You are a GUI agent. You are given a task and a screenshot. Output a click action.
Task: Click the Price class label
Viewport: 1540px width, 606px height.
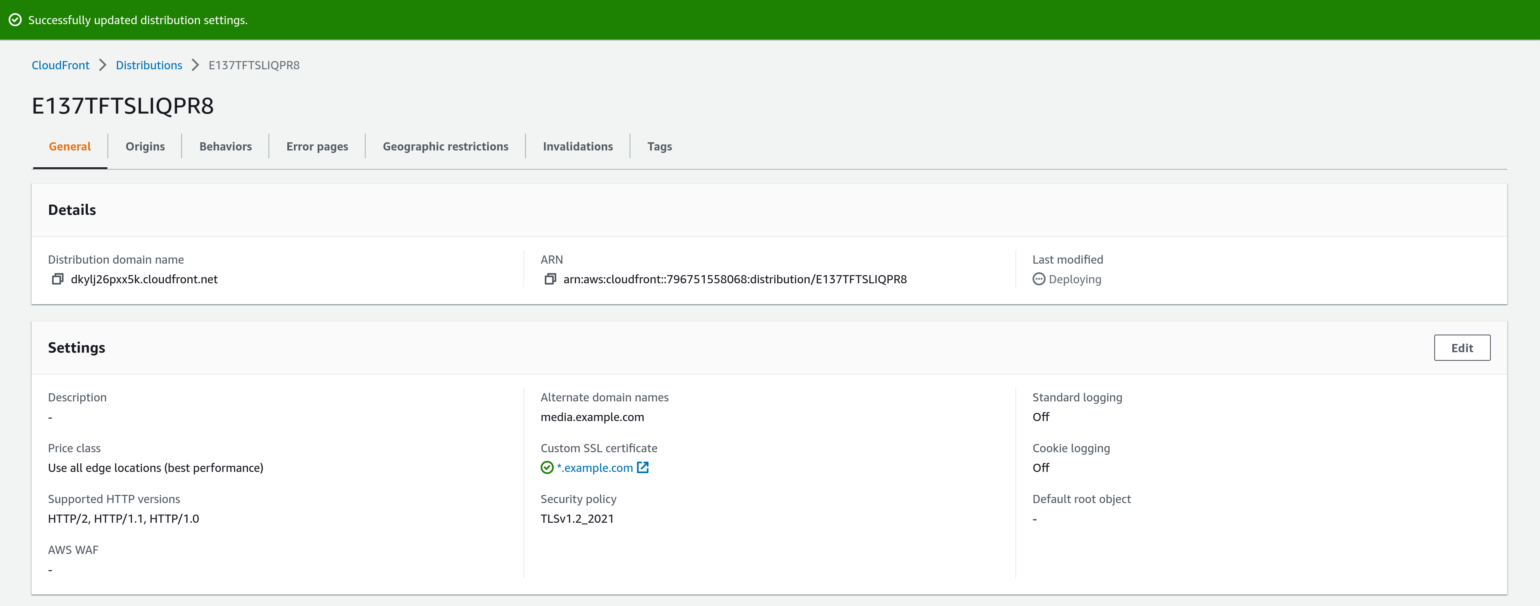point(74,449)
